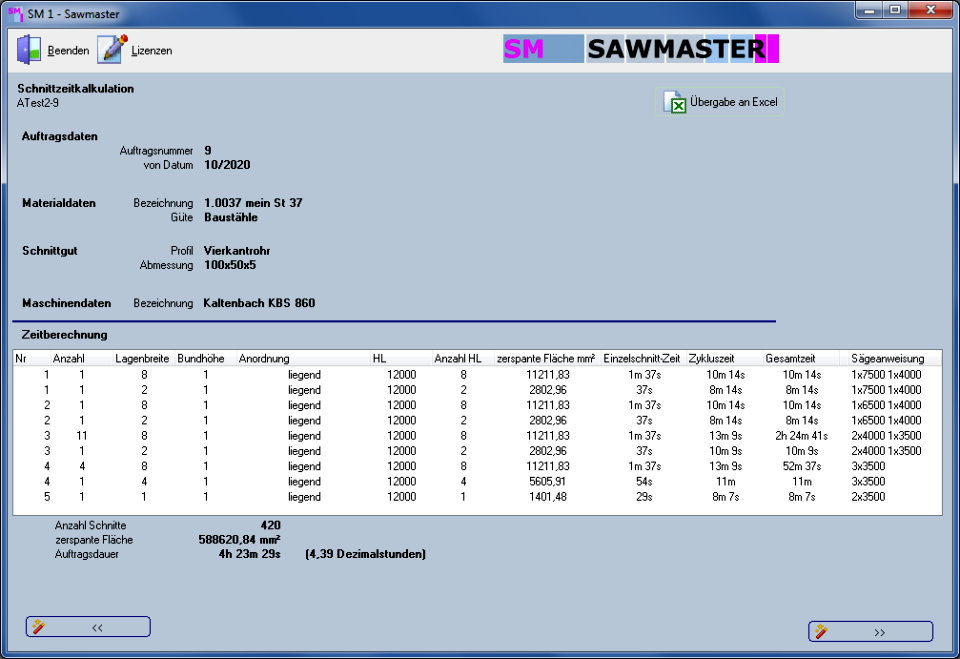
Task: Minimize the Sawmaster window
Action: click(x=869, y=10)
